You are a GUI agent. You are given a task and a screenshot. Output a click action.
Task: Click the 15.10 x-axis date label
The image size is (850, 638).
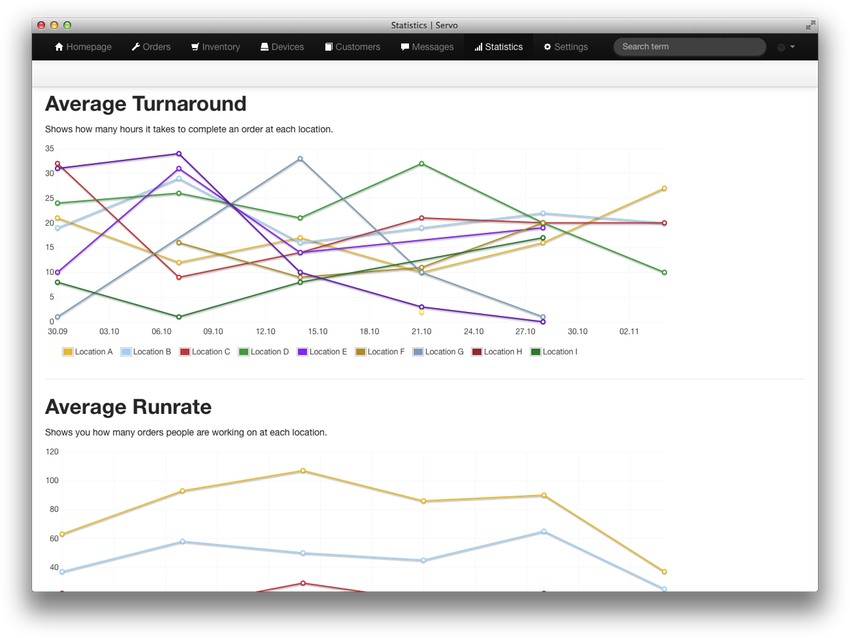coord(318,331)
